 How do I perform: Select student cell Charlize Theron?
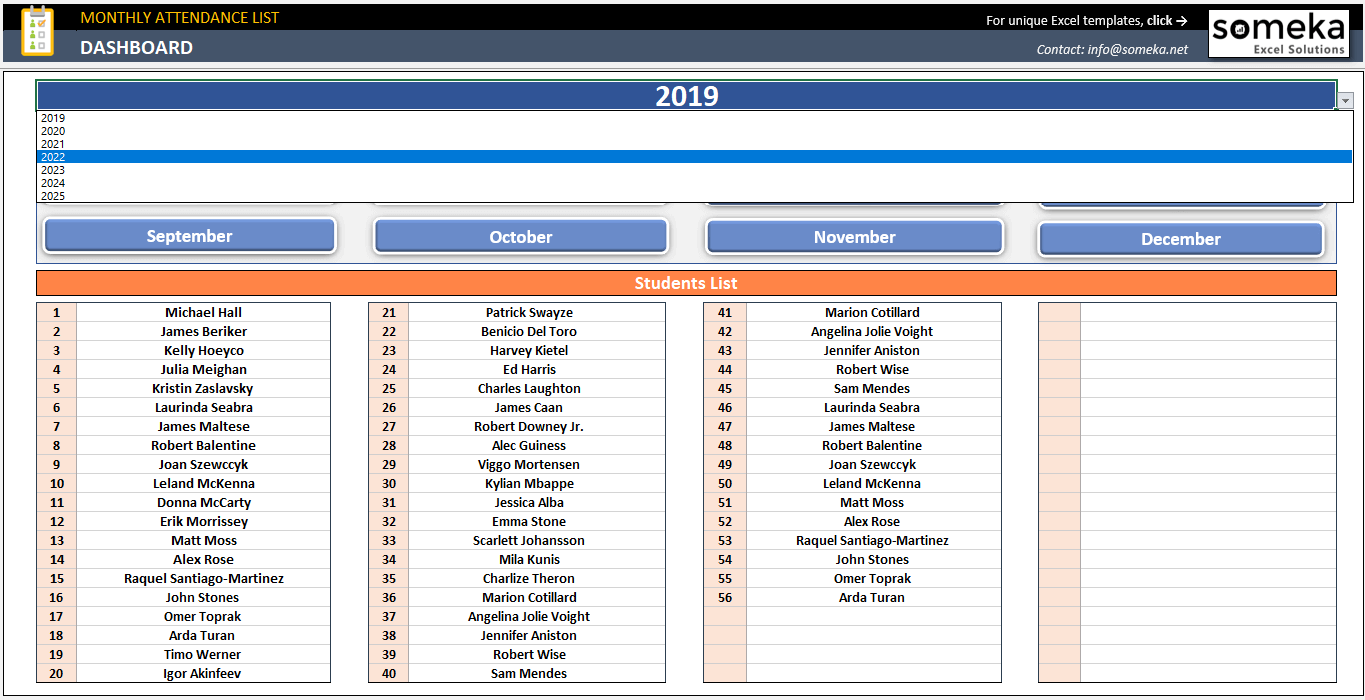(x=537, y=579)
